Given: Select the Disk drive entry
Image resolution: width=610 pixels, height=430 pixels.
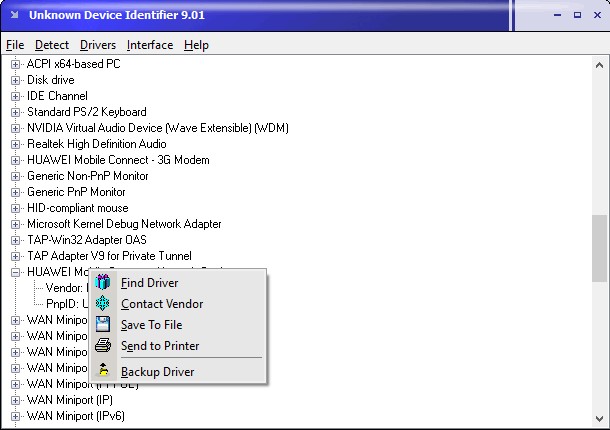Looking at the screenshot, I should (x=51, y=80).
